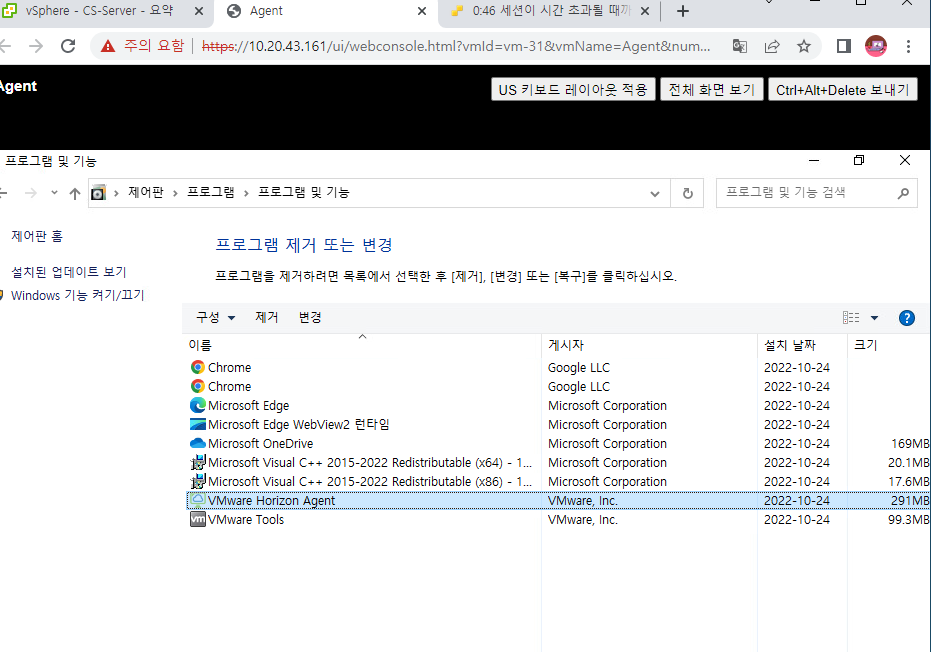The height and width of the screenshot is (652, 931).
Task: Click 변경 to change the selected program
Action: (310, 318)
